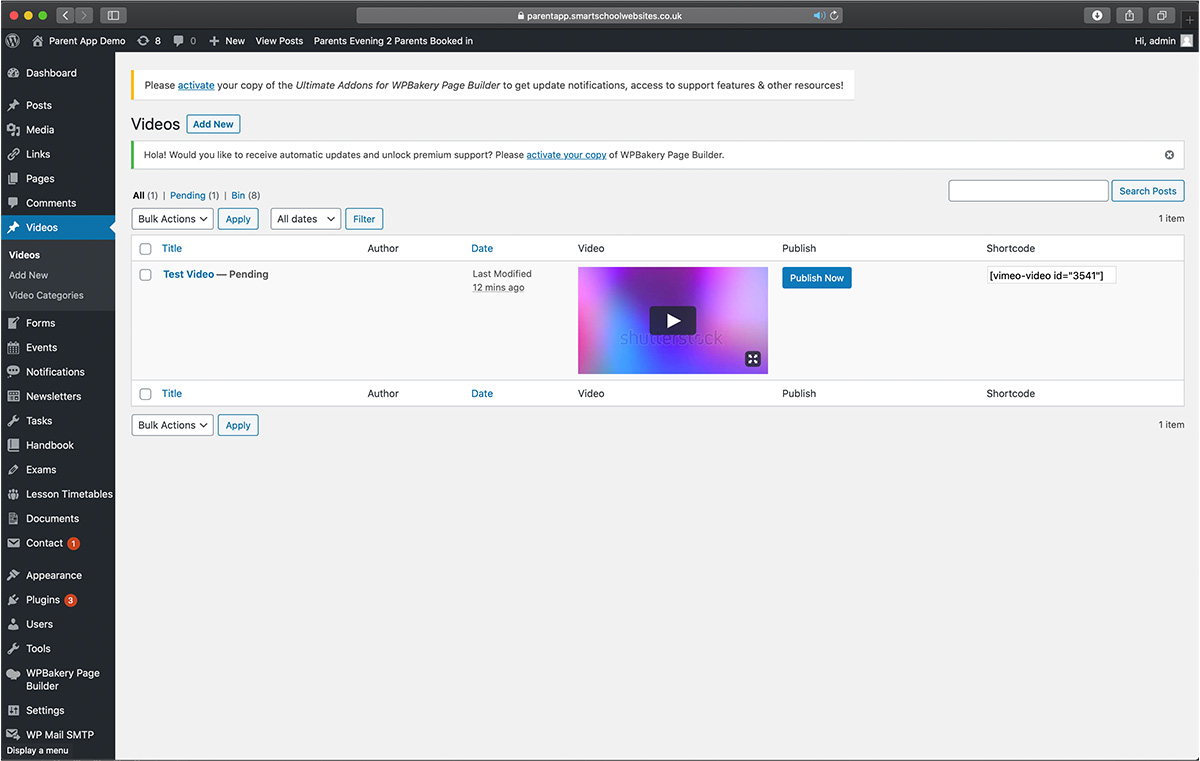1200x761 pixels.
Task: Open Plugins in the sidebar menu
Action: [43, 600]
